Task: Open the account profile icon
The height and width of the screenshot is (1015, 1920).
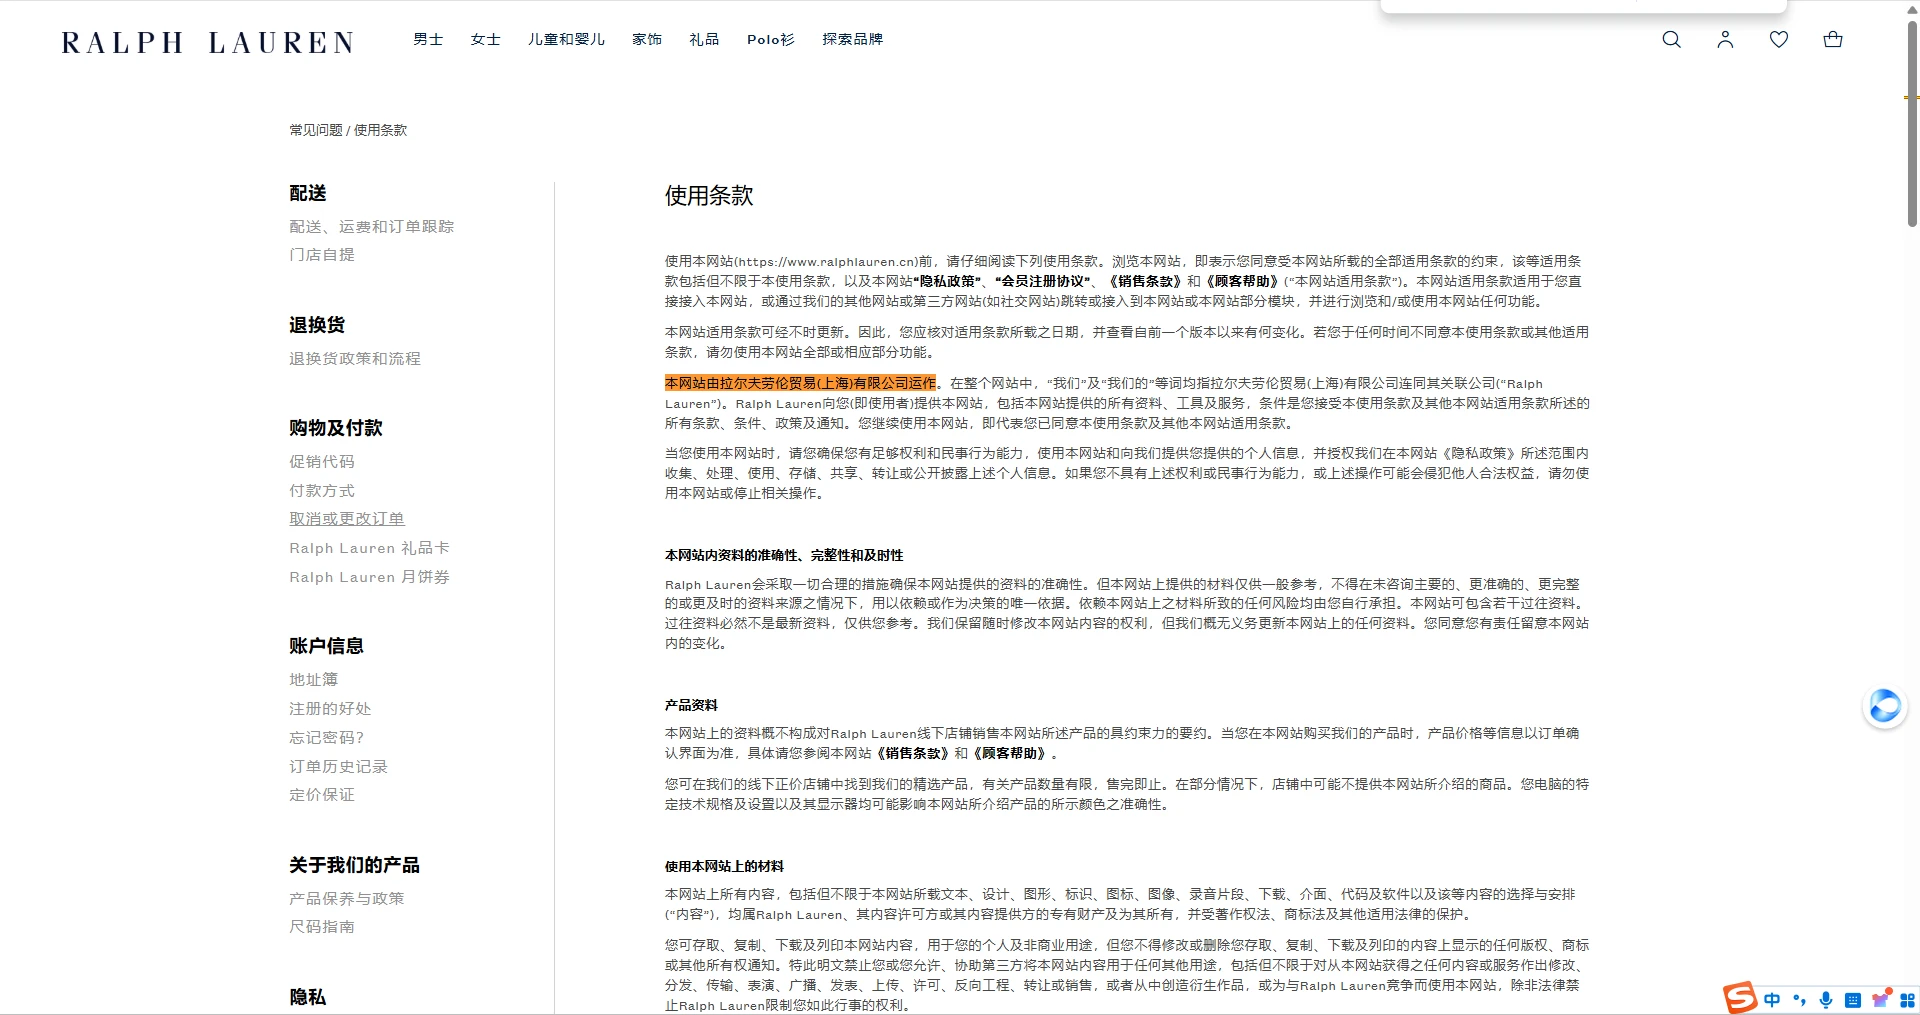Action: point(1725,40)
